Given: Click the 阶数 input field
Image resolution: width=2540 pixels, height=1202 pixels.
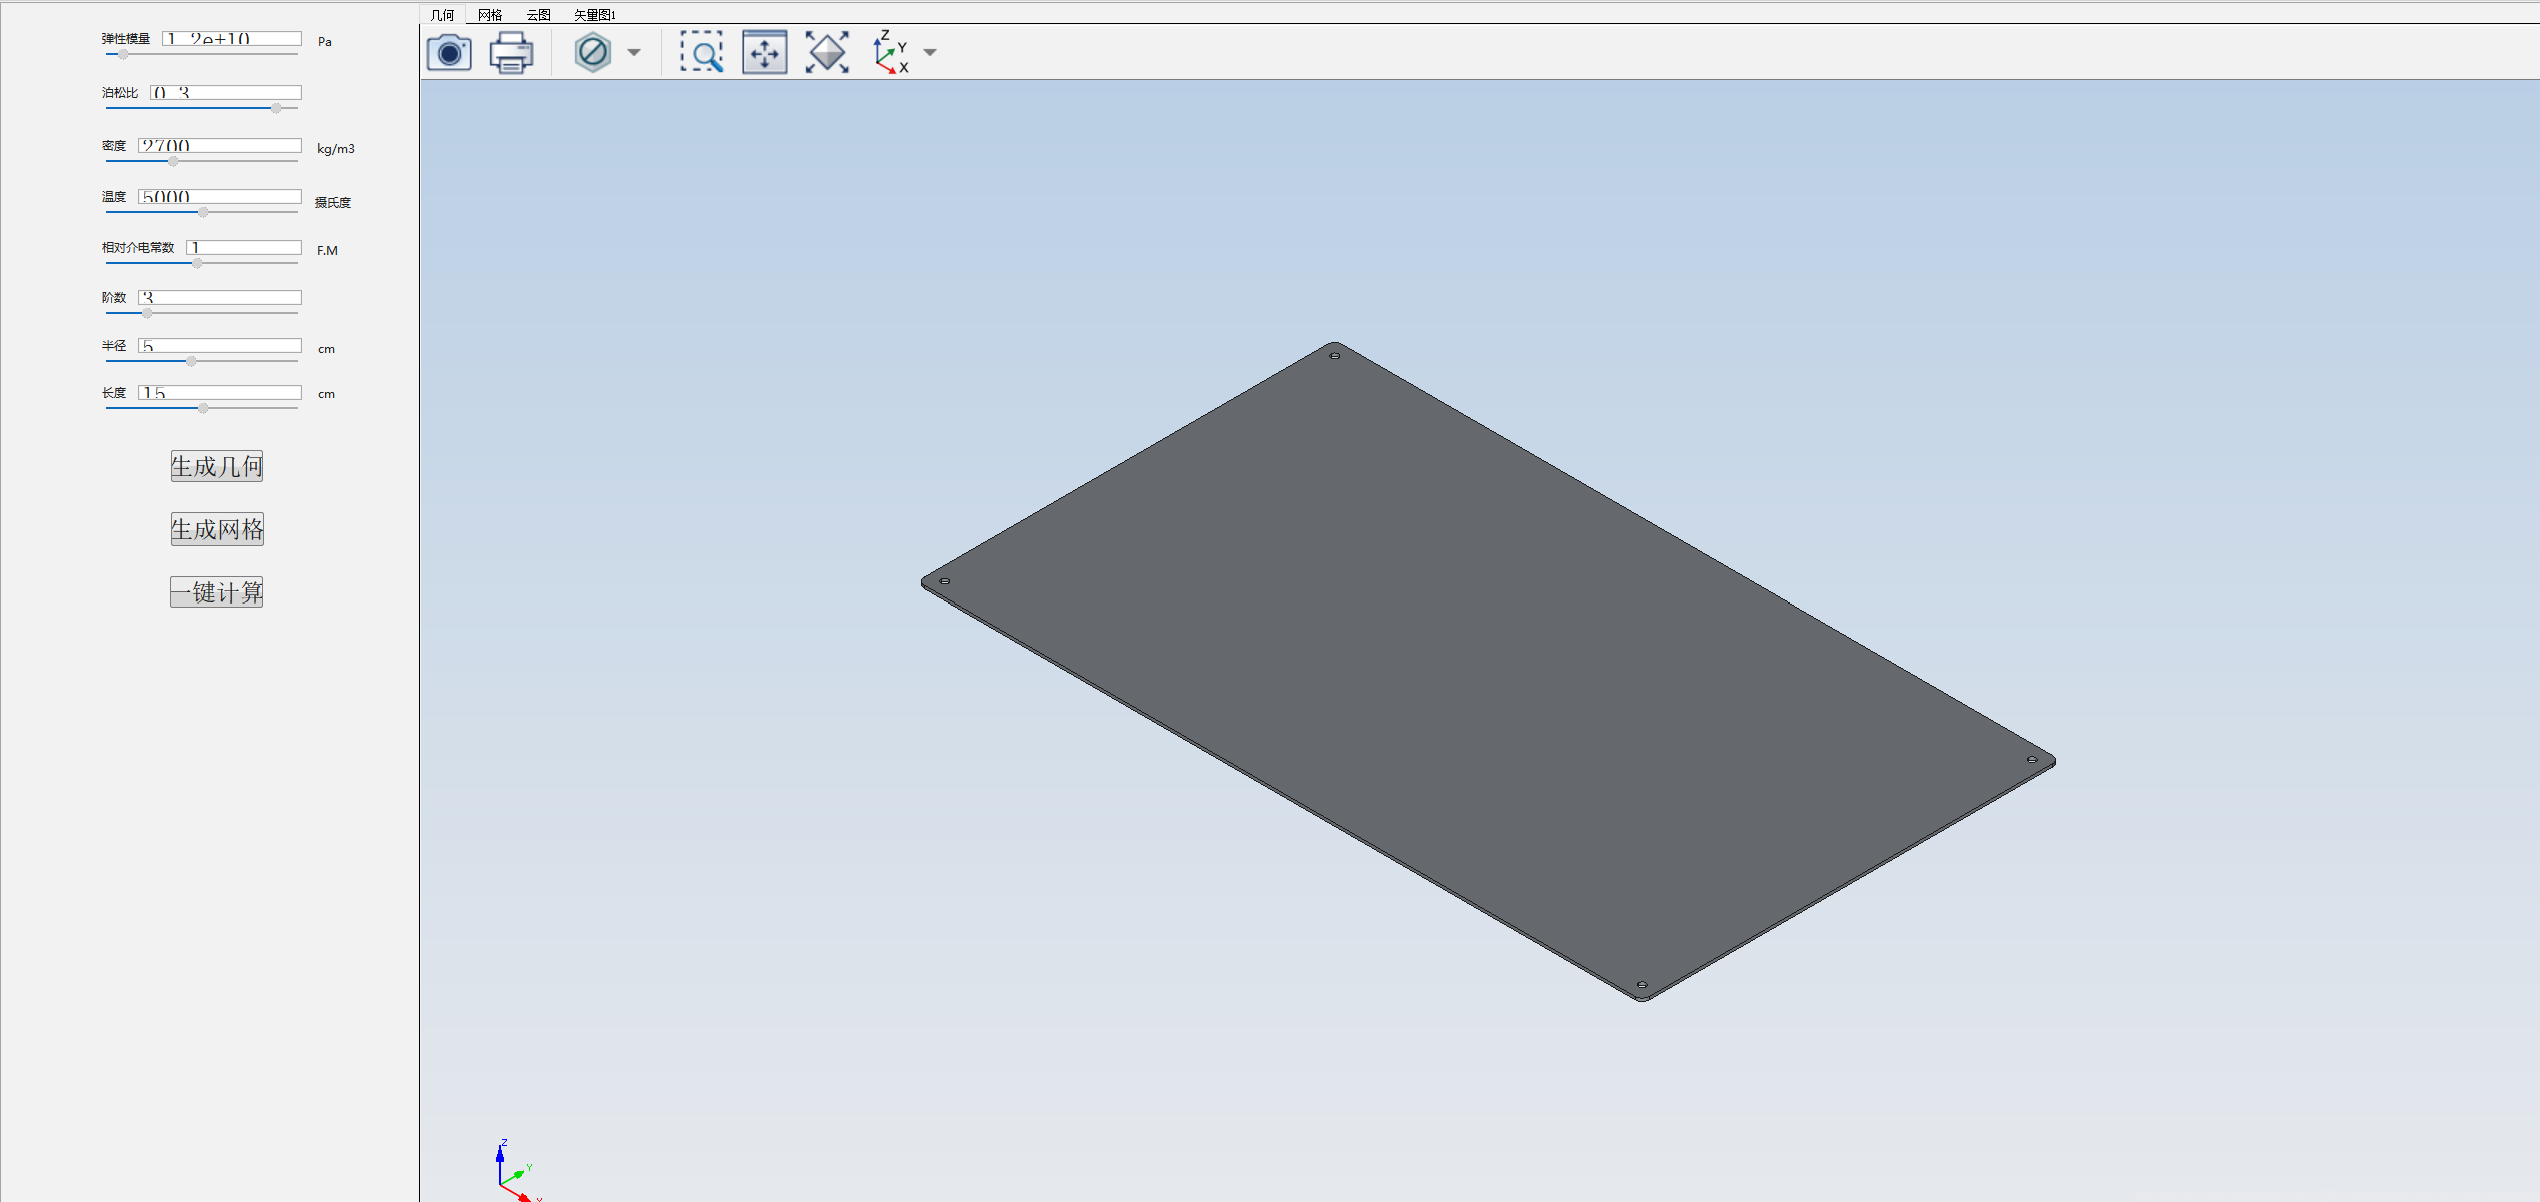Looking at the screenshot, I should coord(220,297).
